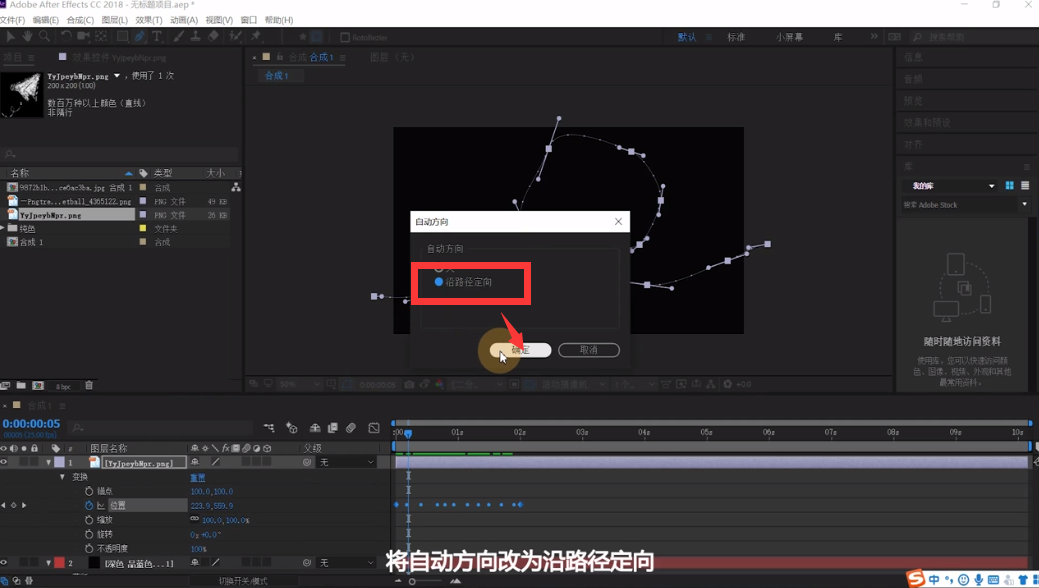Click the 确定 button in dialog
Viewport: 1039px width, 588px height.
520,350
